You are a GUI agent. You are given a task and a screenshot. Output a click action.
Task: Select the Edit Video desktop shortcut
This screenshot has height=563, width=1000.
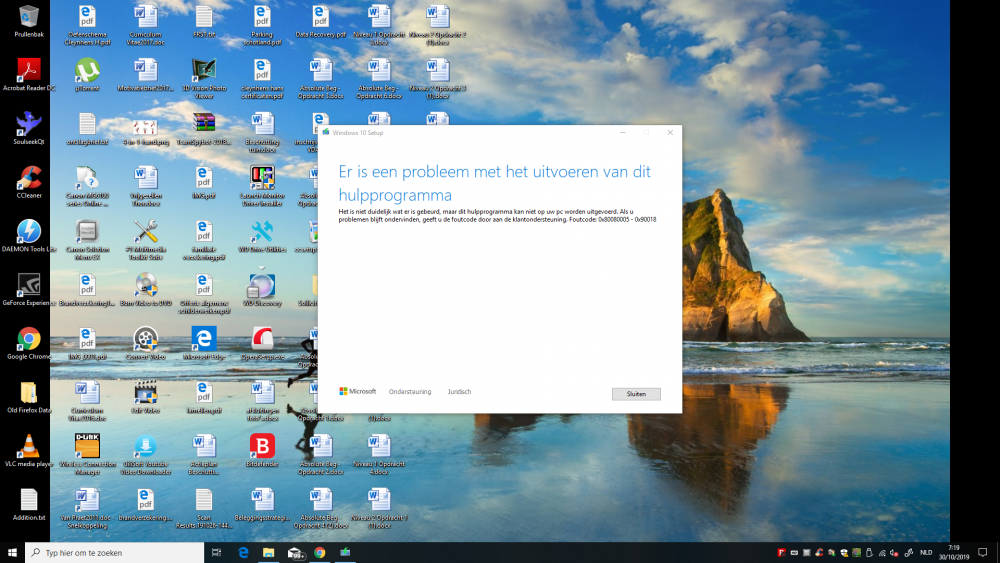coord(145,397)
